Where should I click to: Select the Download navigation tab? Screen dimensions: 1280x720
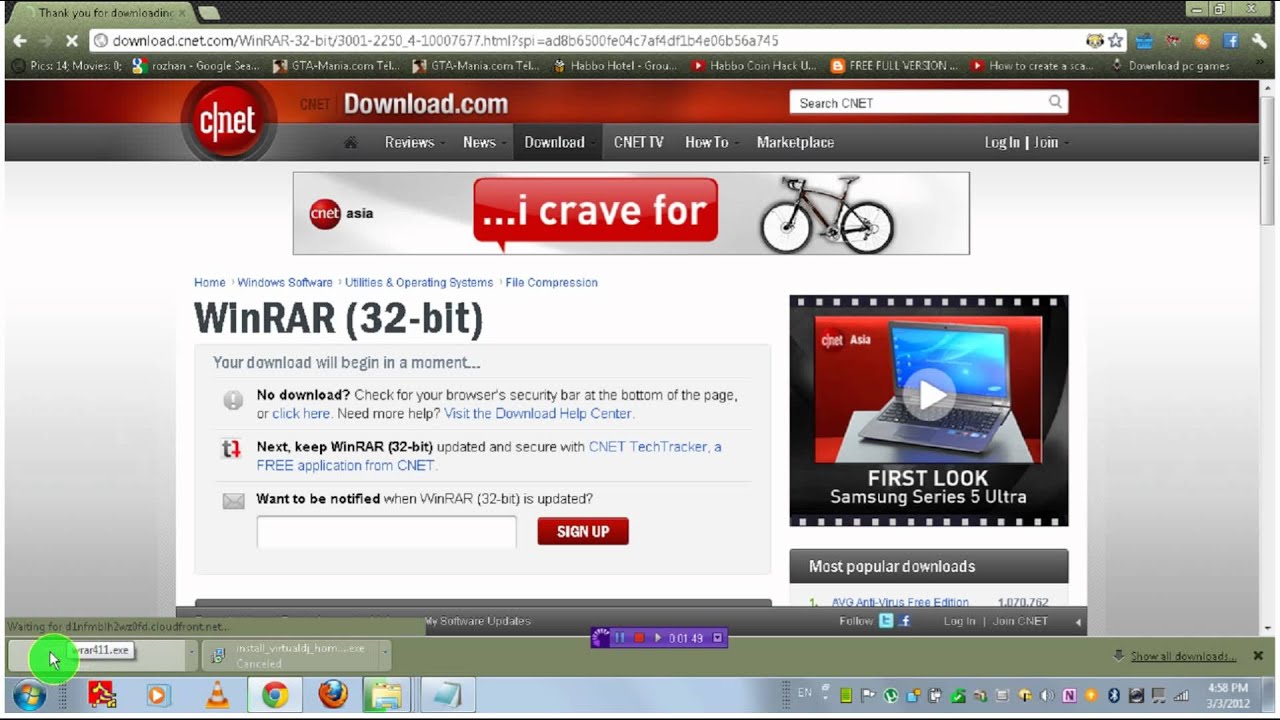click(555, 142)
